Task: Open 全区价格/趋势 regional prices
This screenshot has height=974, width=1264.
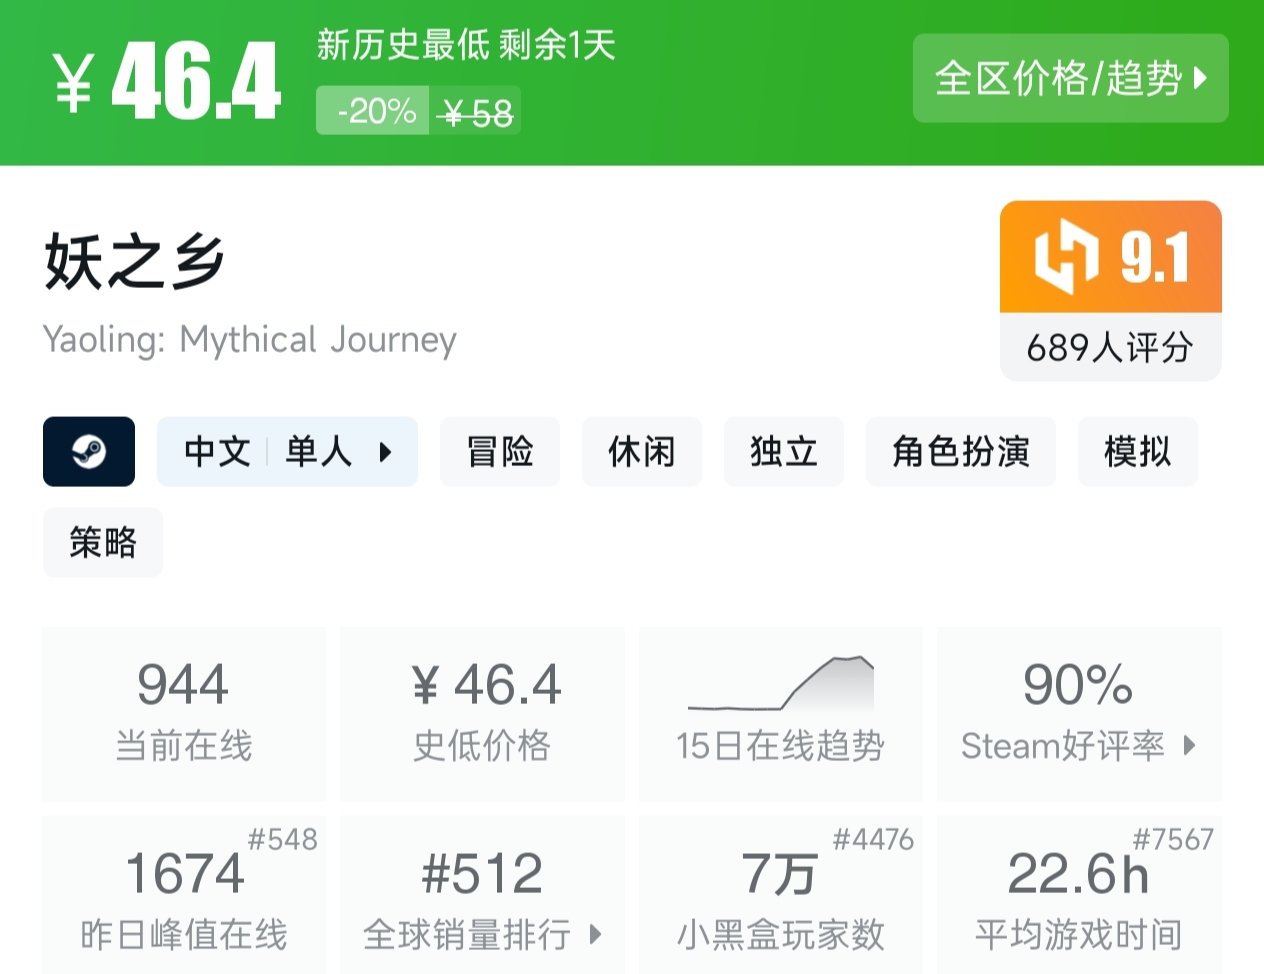Action: click(1070, 78)
